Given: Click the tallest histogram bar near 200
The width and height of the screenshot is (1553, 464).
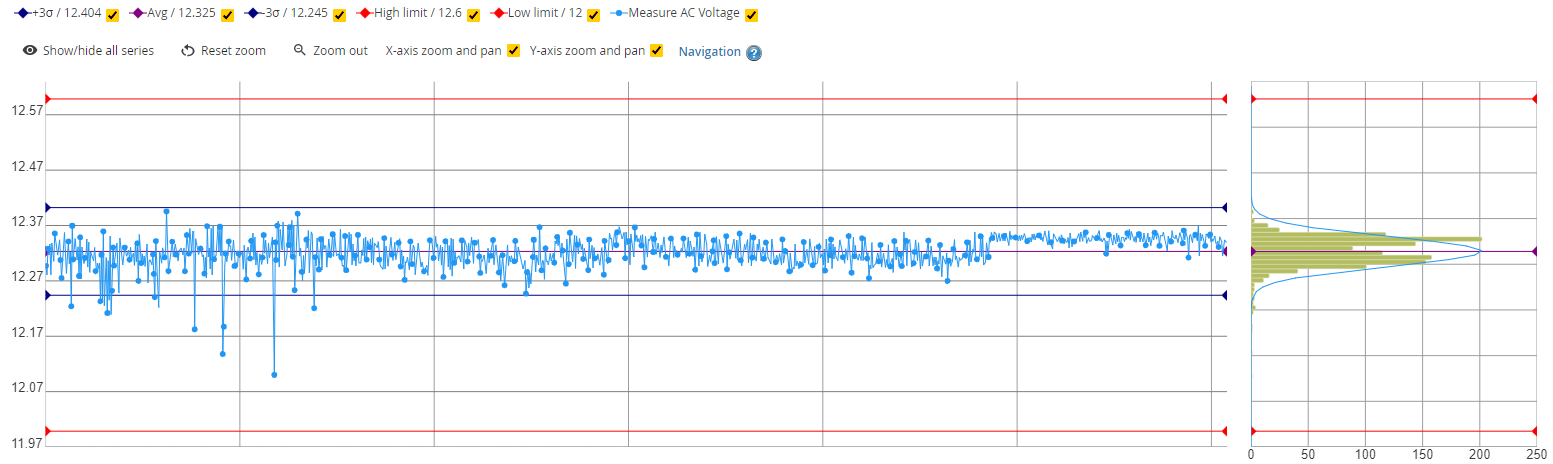Looking at the screenshot, I should pos(1366,238).
